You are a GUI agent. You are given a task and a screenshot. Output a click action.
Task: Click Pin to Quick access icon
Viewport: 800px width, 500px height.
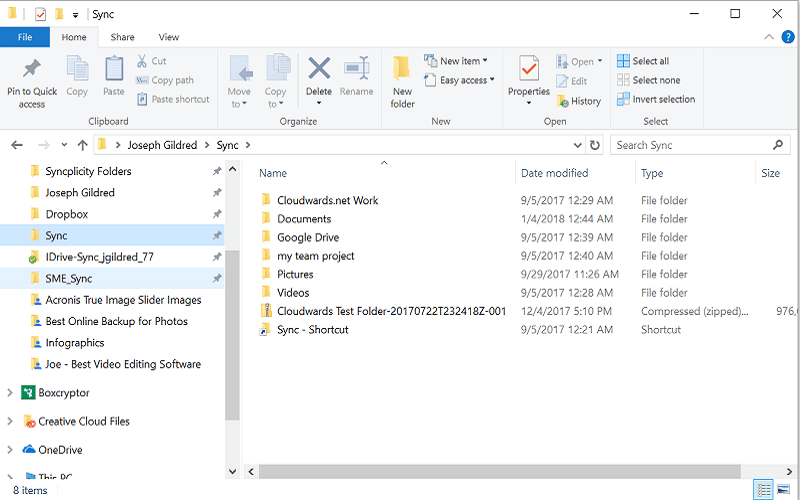tap(32, 68)
